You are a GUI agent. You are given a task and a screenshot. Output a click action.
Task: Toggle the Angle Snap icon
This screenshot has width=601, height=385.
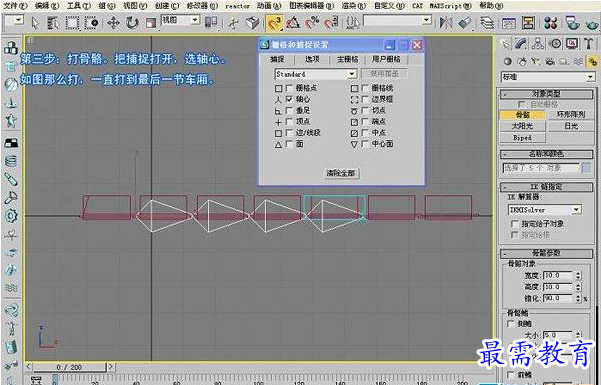tap(293, 23)
